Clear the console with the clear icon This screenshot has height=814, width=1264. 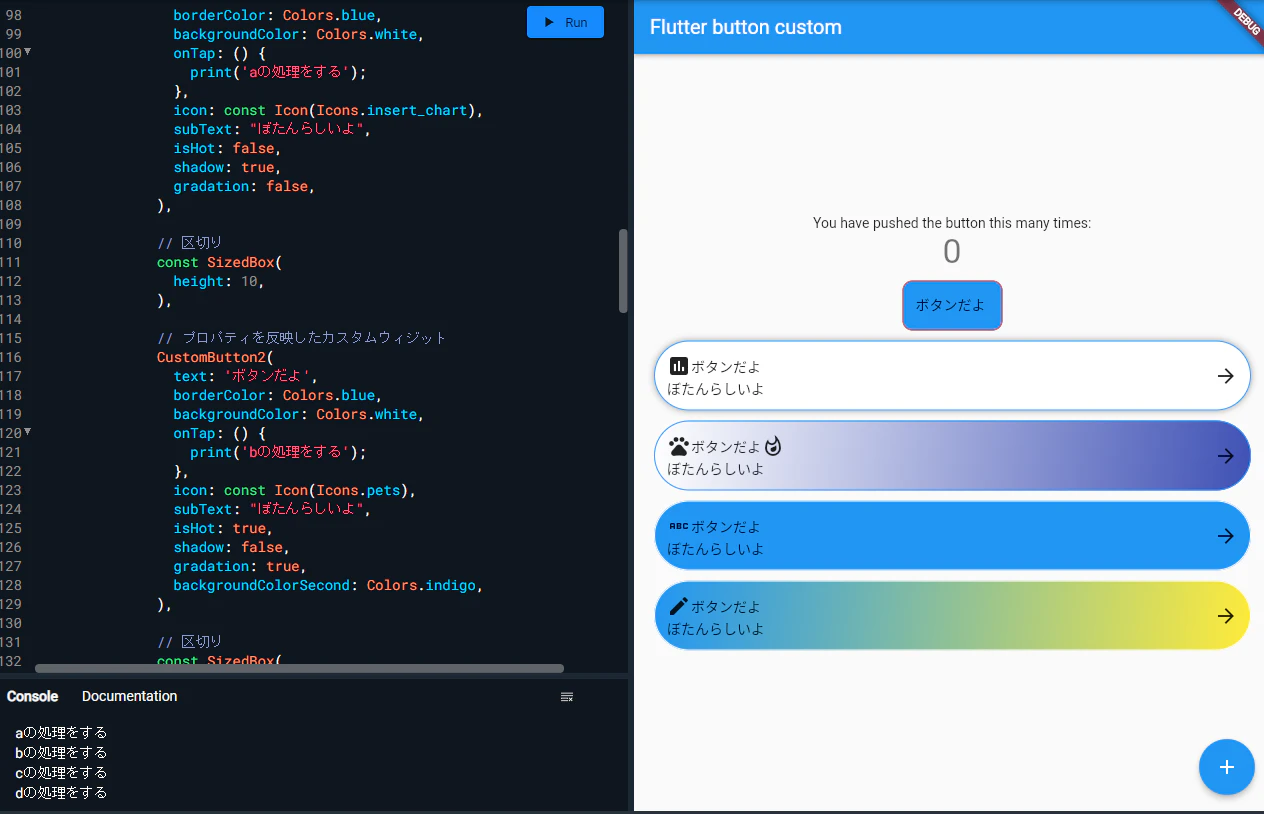567,697
